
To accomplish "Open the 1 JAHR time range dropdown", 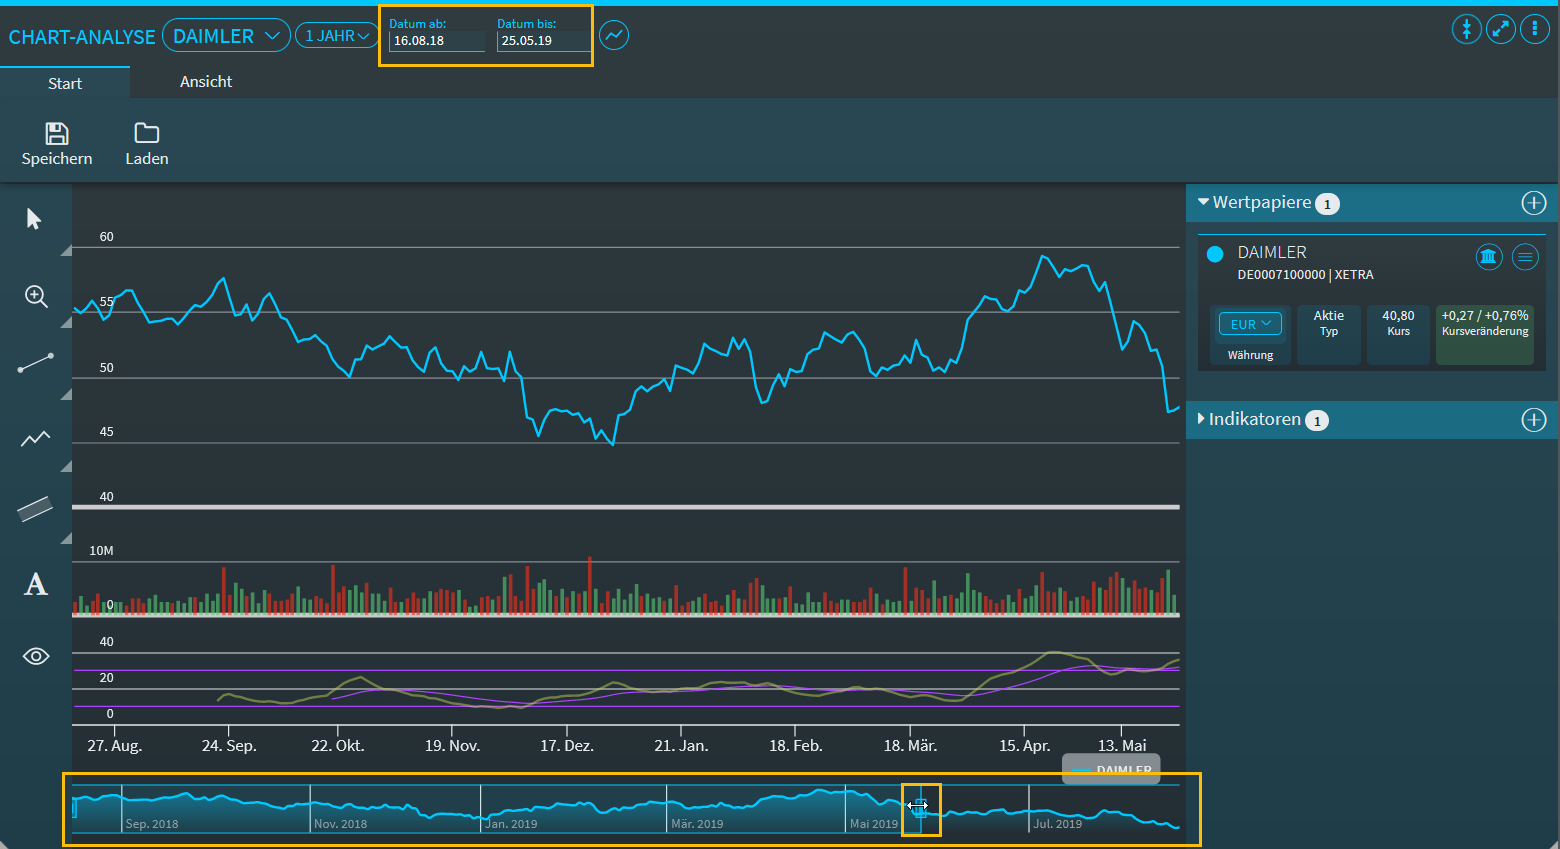I will point(337,36).
